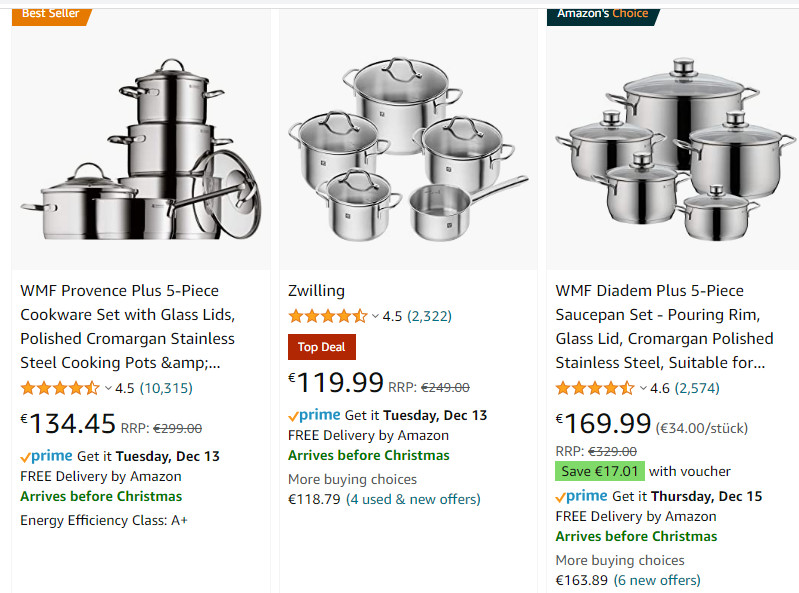Click the WMF Diadem Plus star rating
The width and height of the screenshot is (799, 593).
(595, 388)
